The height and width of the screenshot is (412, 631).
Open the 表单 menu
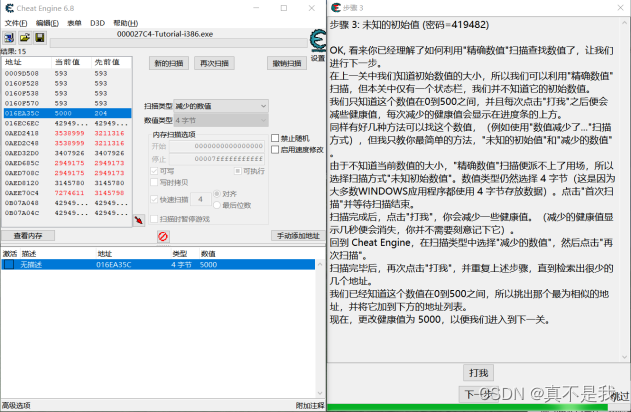click(x=74, y=23)
